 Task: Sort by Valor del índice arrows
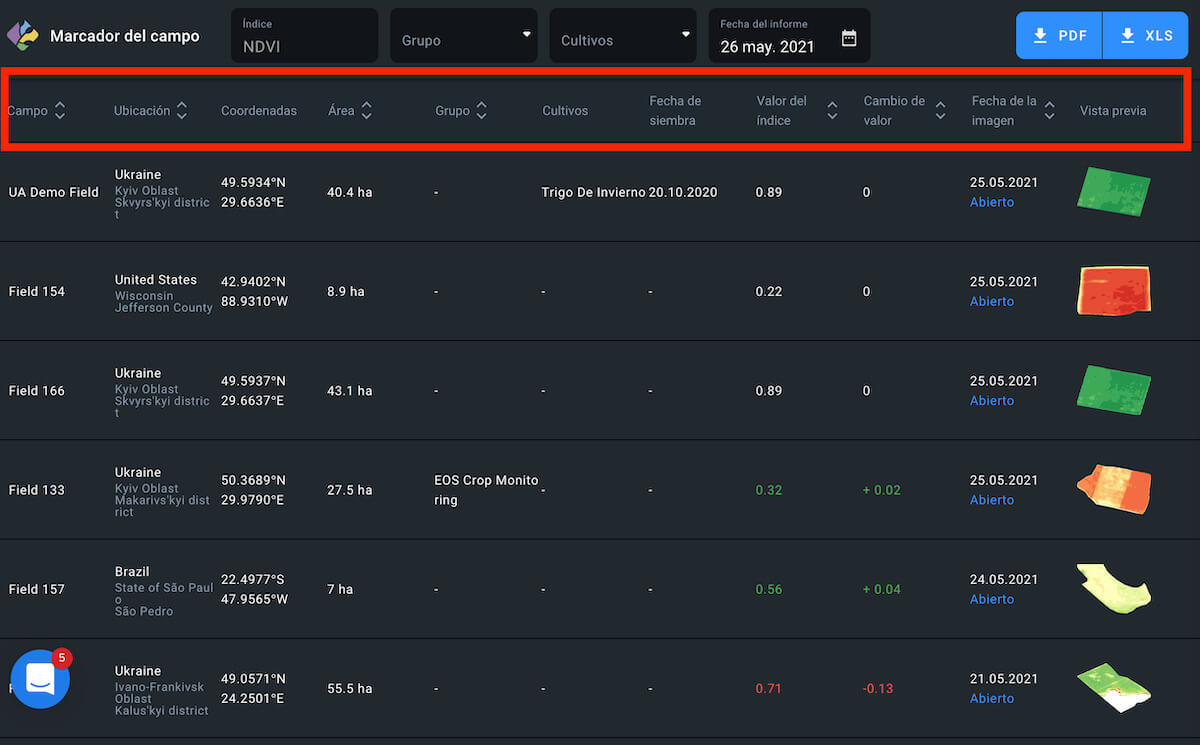point(832,111)
